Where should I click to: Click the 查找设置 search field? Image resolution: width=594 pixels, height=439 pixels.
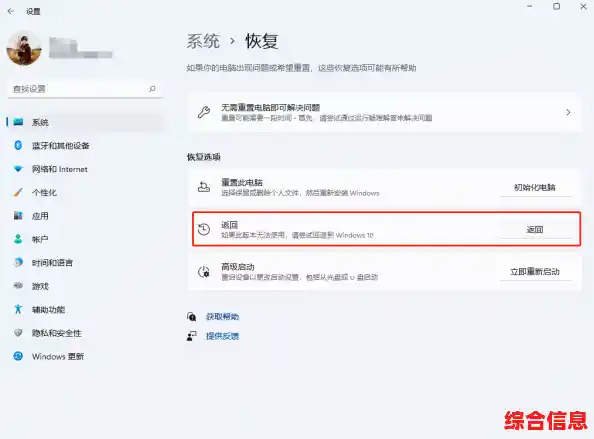click(85, 89)
